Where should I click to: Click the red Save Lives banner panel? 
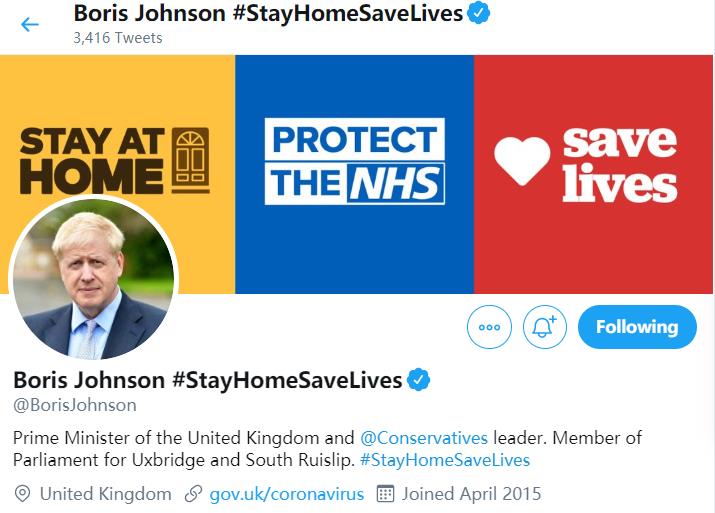tap(593, 174)
